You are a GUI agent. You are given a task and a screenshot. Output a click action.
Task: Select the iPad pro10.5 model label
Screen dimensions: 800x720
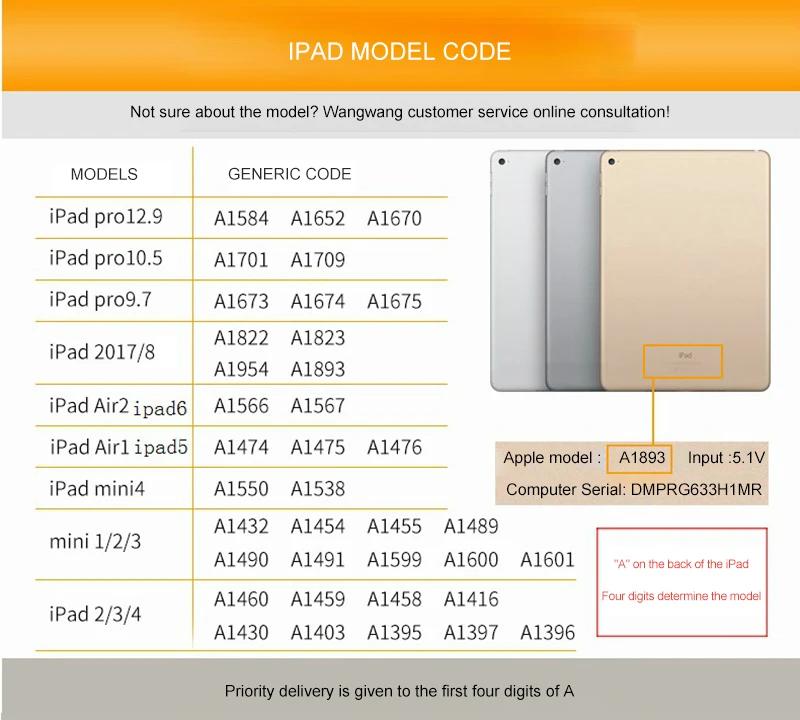pos(106,258)
